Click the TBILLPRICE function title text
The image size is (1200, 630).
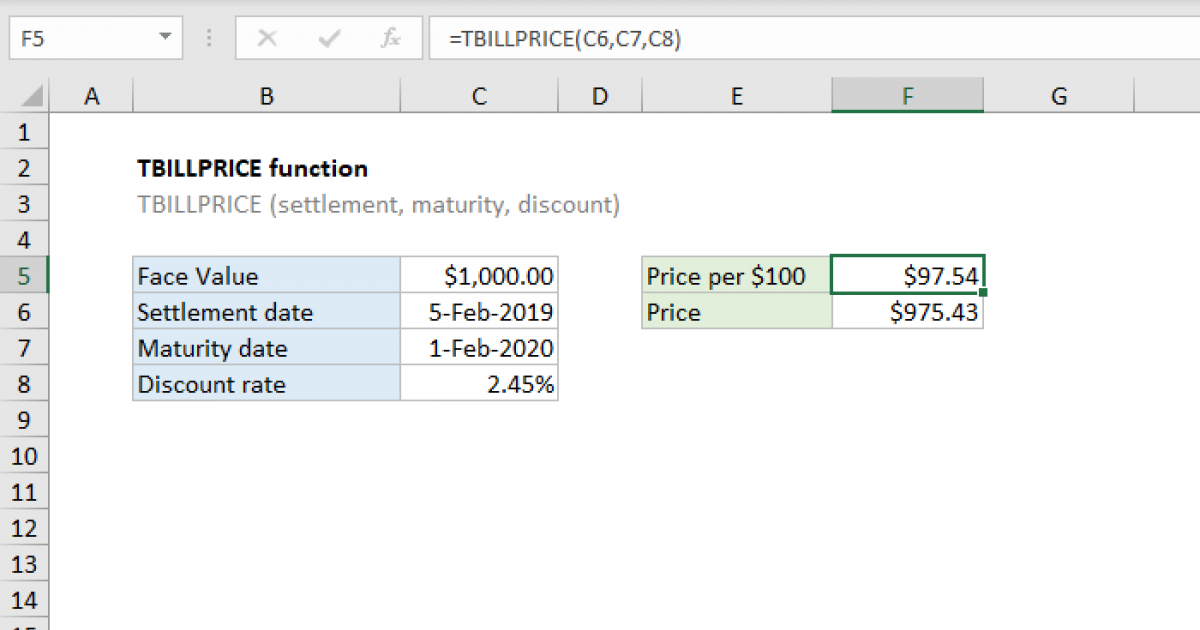(x=252, y=168)
